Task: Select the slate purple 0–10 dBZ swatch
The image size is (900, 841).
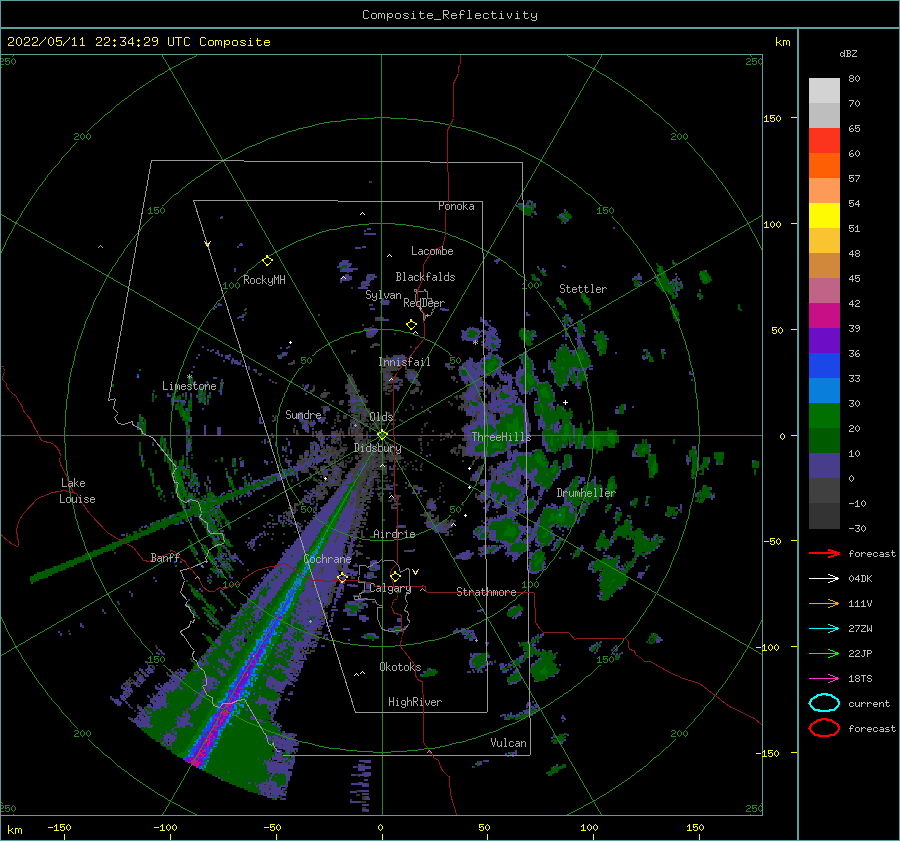Action: (824, 466)
